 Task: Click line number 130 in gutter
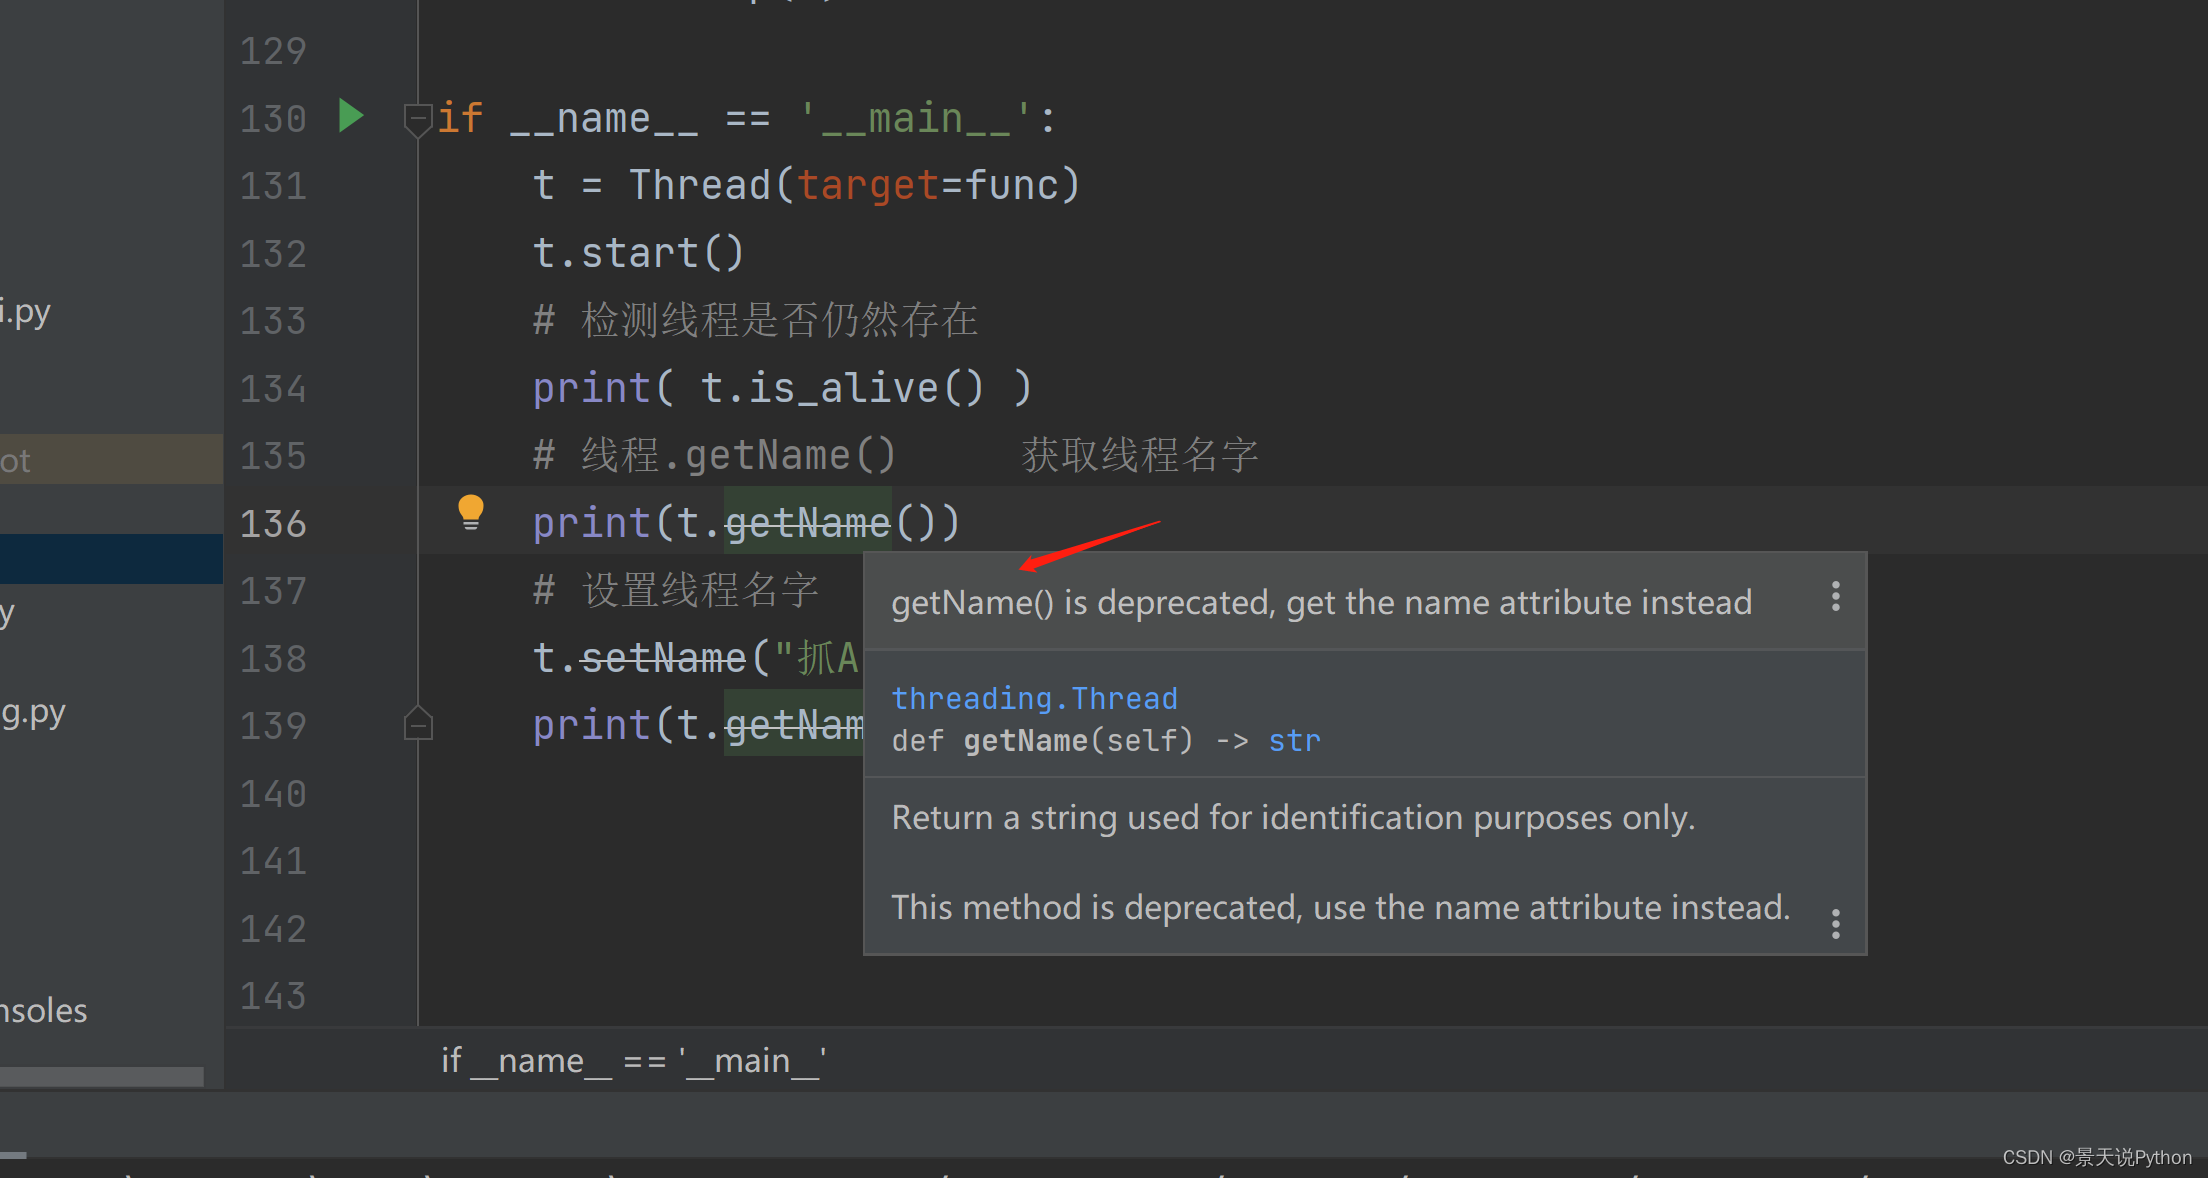tap(273, 119)
